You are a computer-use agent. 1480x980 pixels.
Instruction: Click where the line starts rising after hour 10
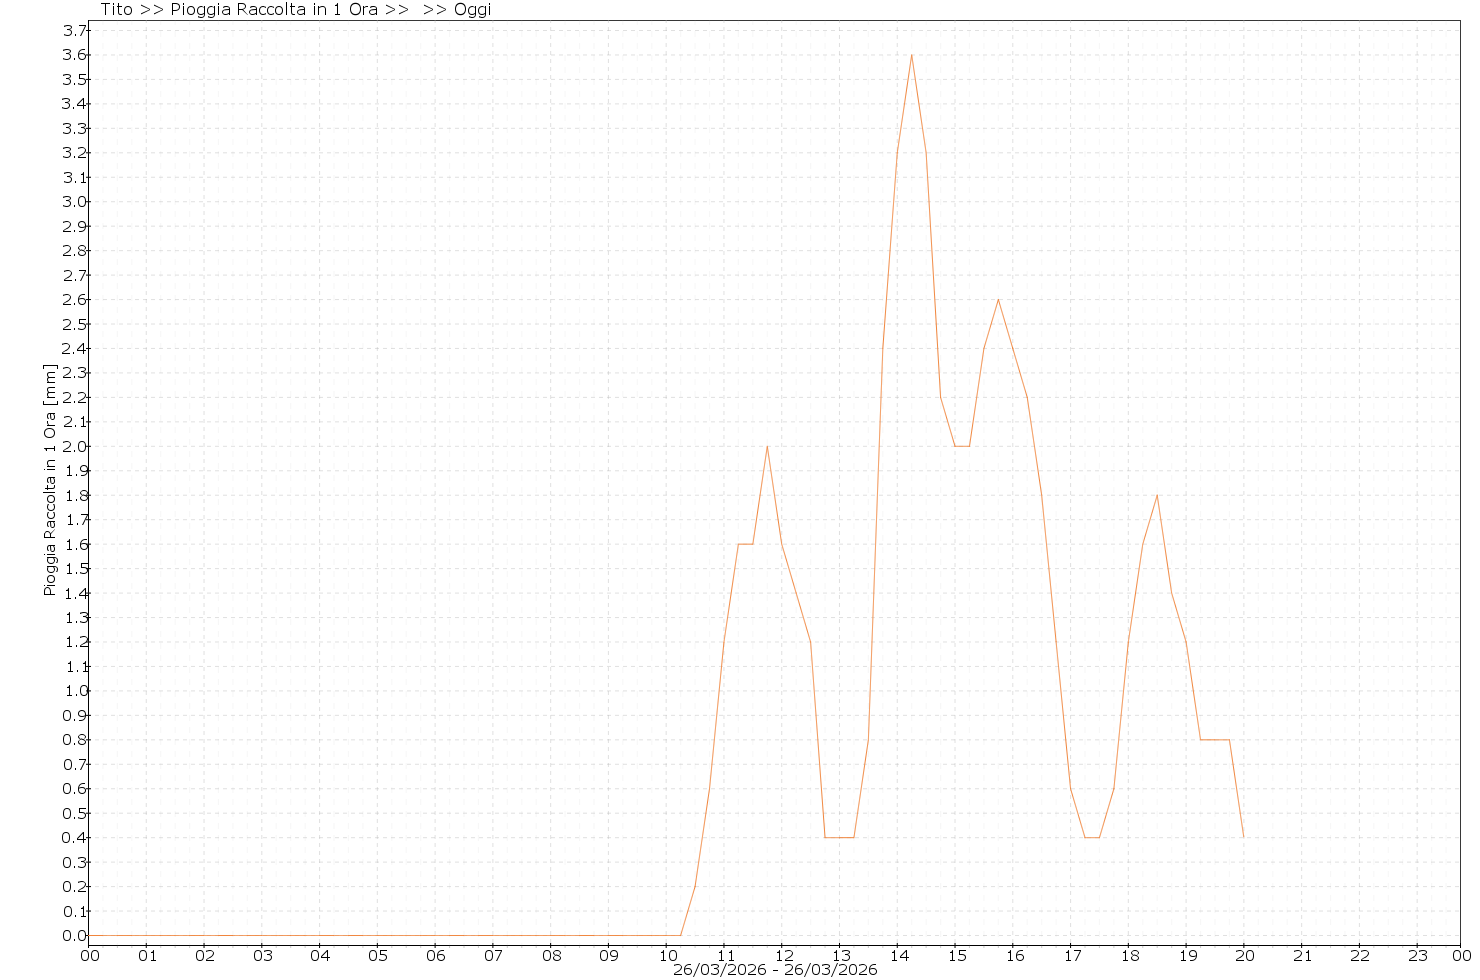[681, 935]
